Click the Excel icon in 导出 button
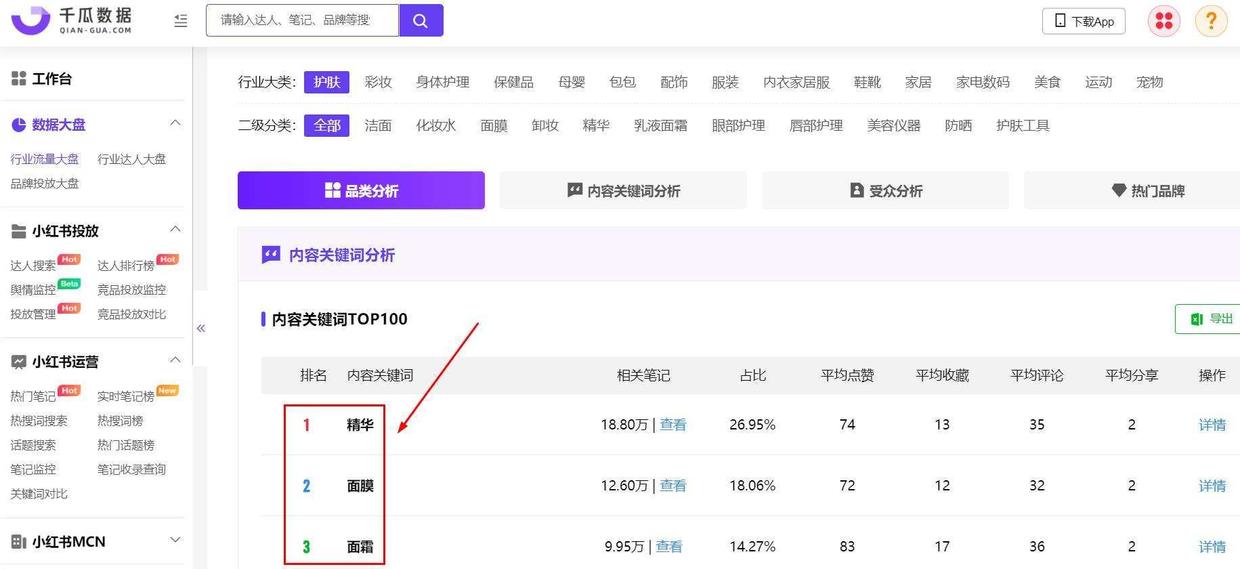This screenshot has width=1240, height=569. pyautogui.click(x=1195, y=319)
